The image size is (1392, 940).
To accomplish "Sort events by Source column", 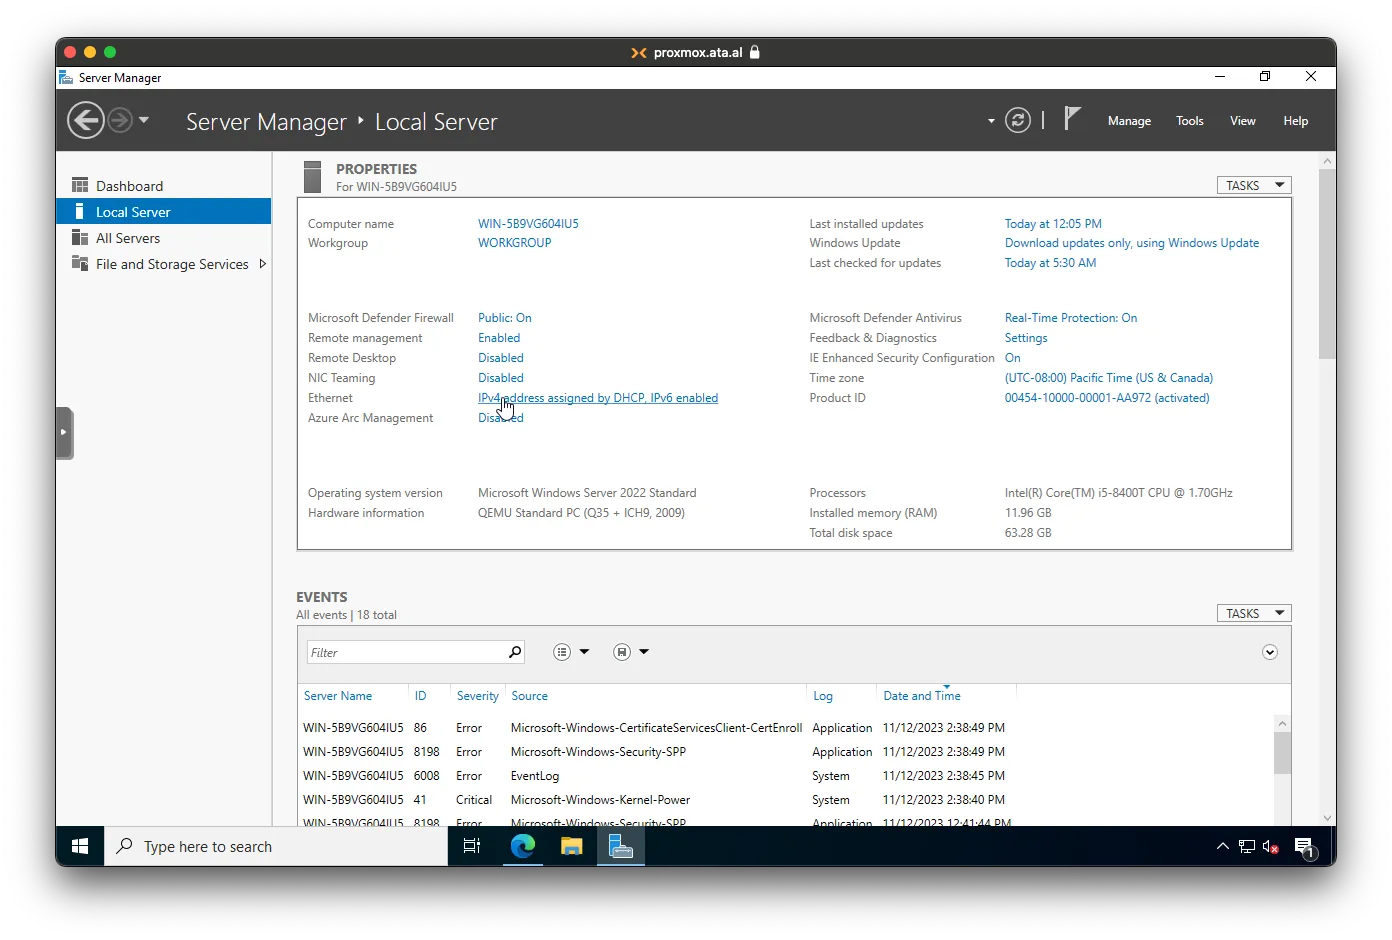I will click(529, 696).
